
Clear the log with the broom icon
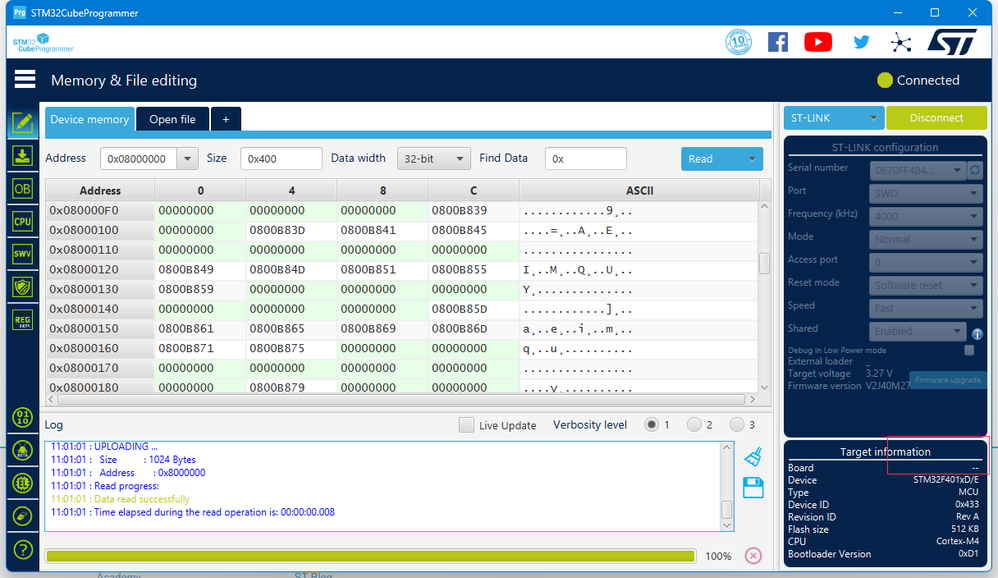[x=753, y=456]
